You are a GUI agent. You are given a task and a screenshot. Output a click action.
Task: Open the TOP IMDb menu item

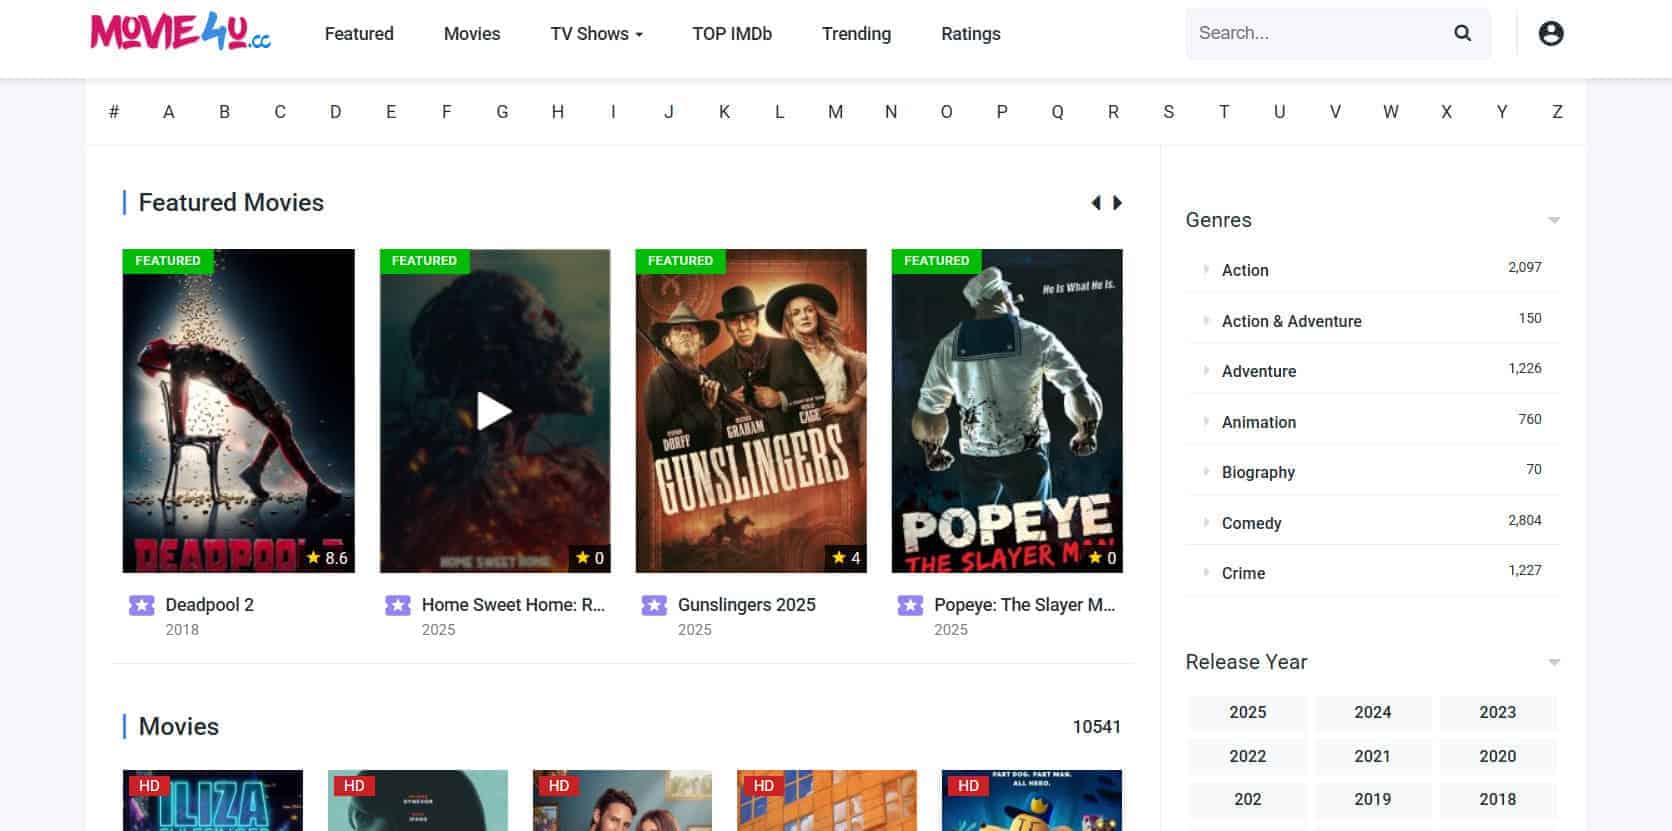click(x=732, y=34)
